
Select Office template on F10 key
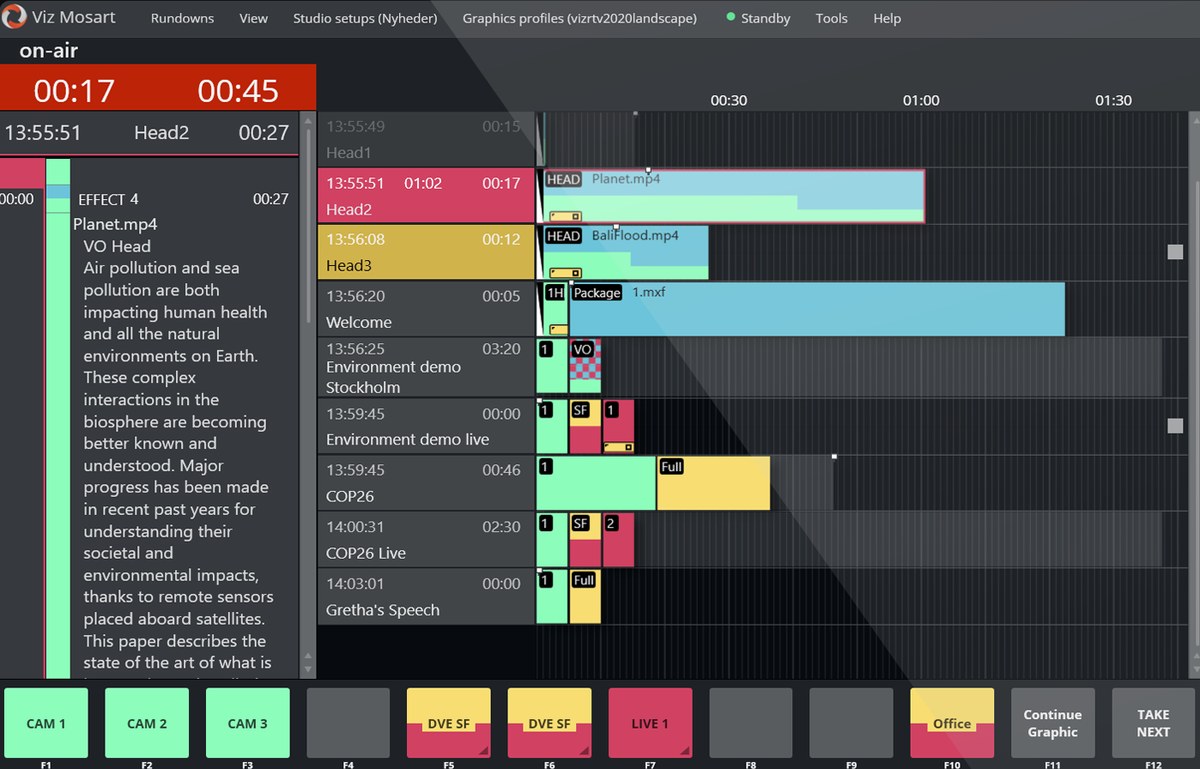pyautogui.click(x=952, y=723)
